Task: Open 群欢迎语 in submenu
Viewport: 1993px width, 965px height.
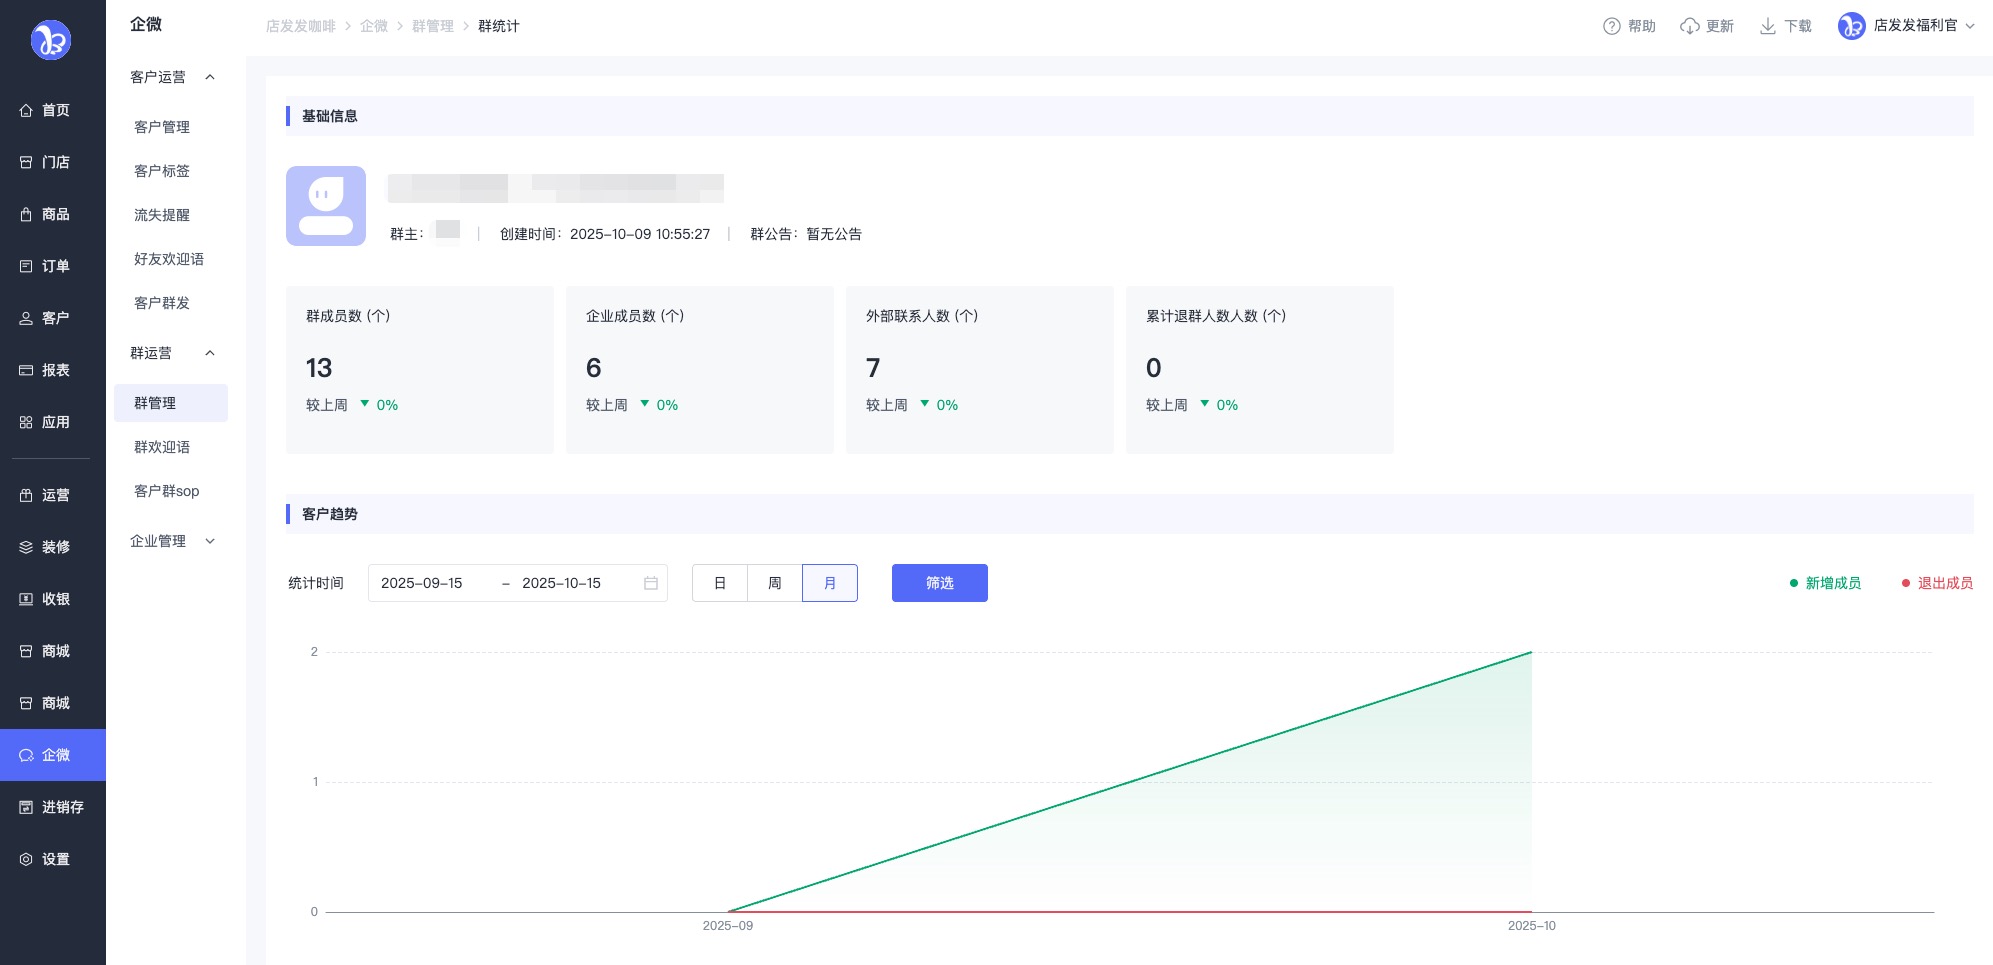Action: coord(162,447)
